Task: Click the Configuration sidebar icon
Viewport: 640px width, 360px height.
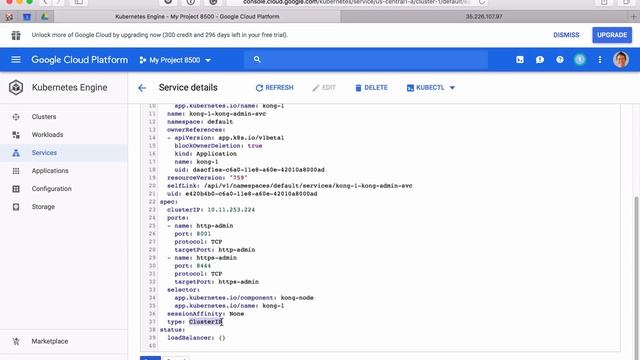Action: (x=16, y=189)
